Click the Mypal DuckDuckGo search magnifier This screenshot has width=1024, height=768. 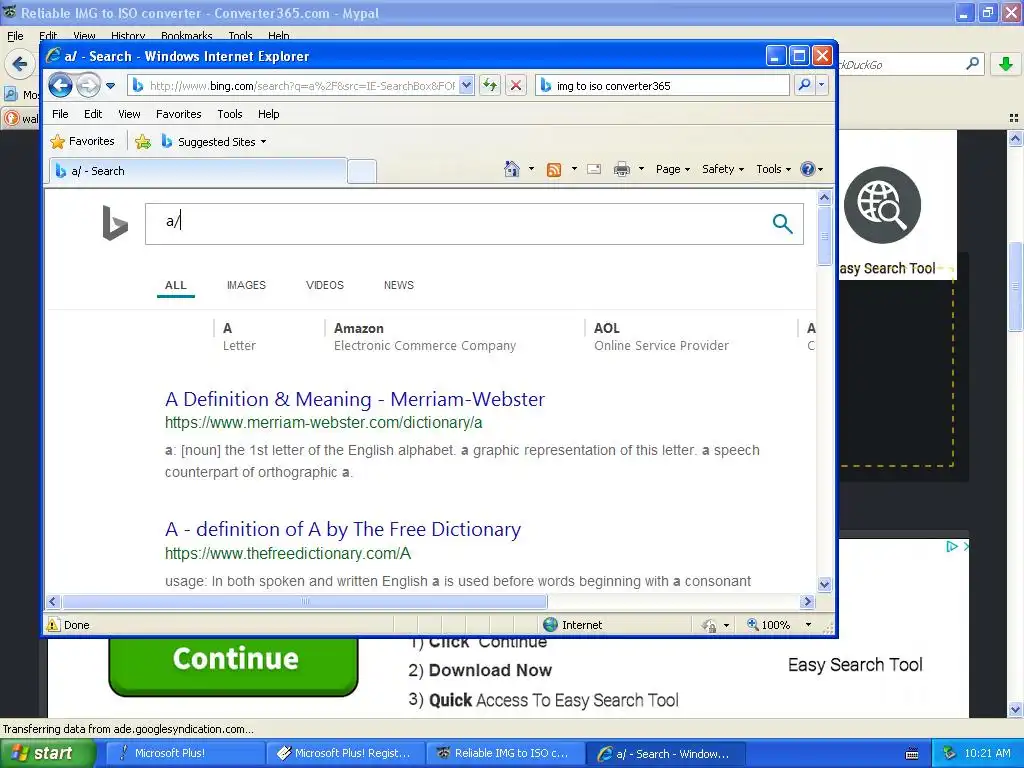click(972, 64)
